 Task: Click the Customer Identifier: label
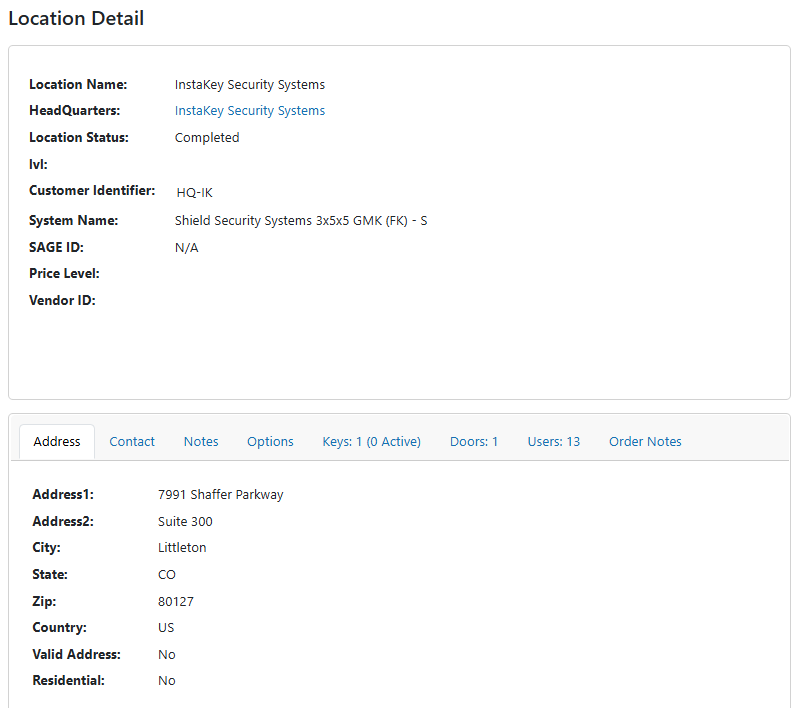92,190
